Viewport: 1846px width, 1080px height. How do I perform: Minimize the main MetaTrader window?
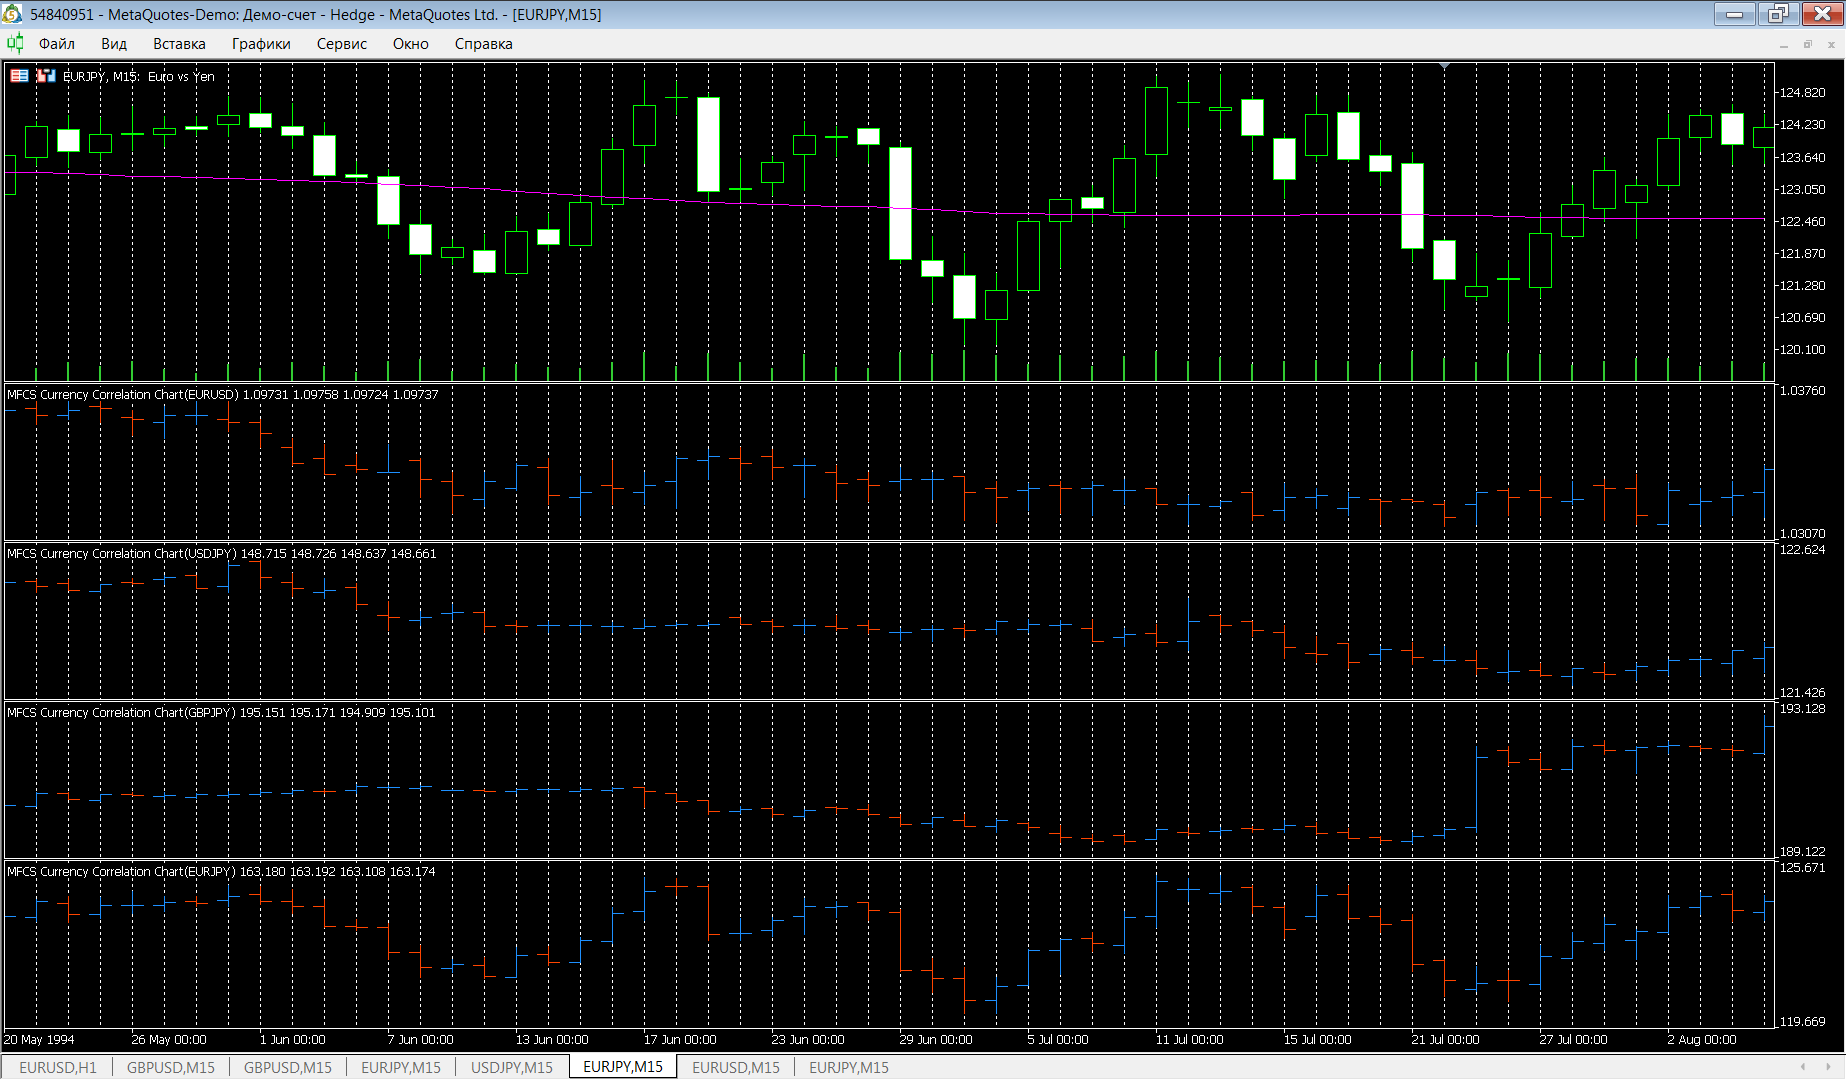pyautogui.click(x=1735, y=14)
